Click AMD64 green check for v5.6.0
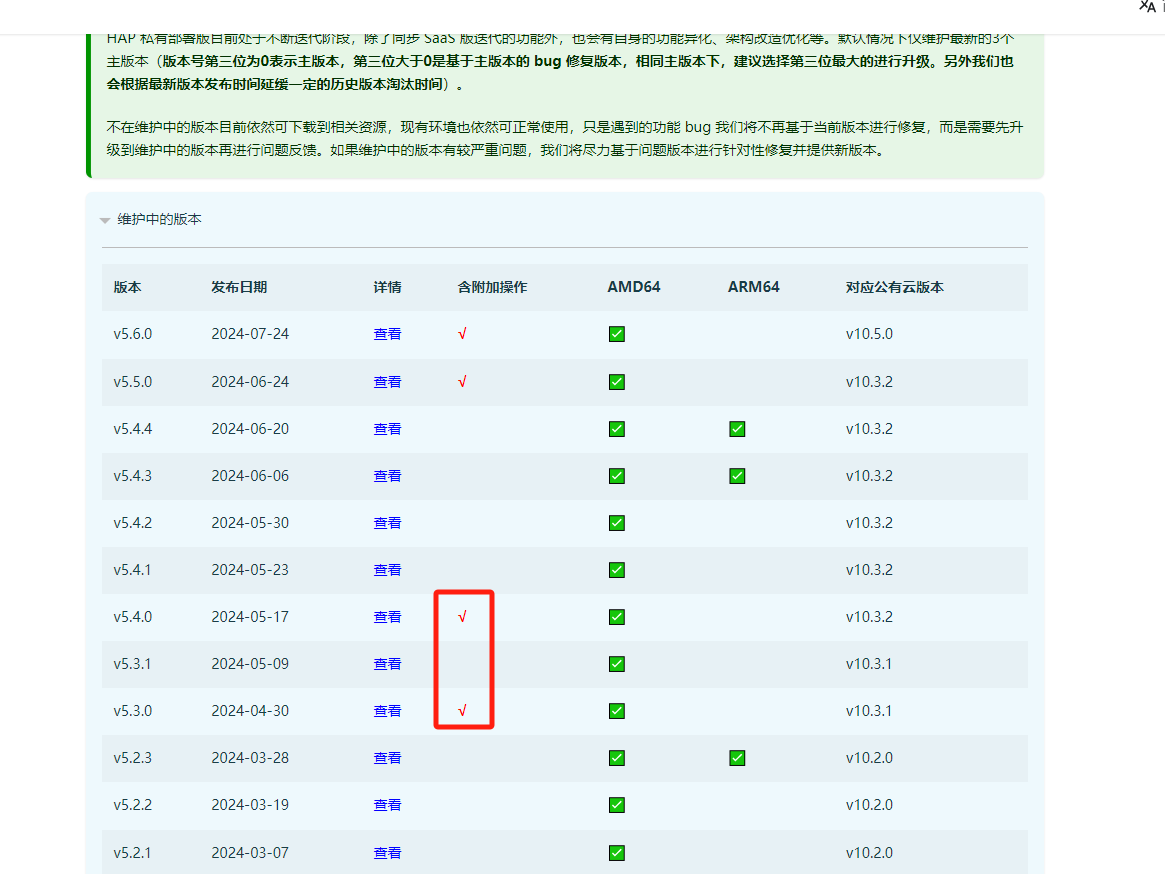1165x874 pixels. (x=617, y=334)
